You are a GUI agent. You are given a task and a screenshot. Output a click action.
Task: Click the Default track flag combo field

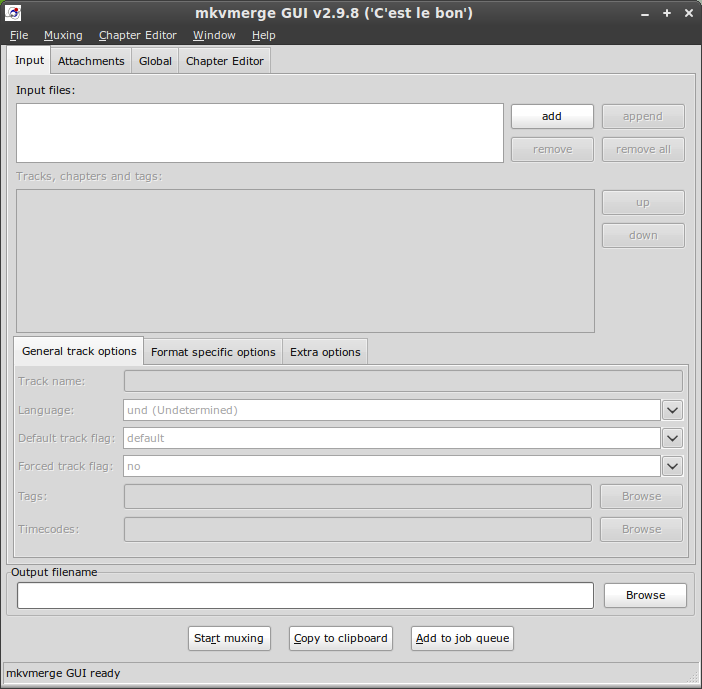pyautogui.click(x=392, y=438)
